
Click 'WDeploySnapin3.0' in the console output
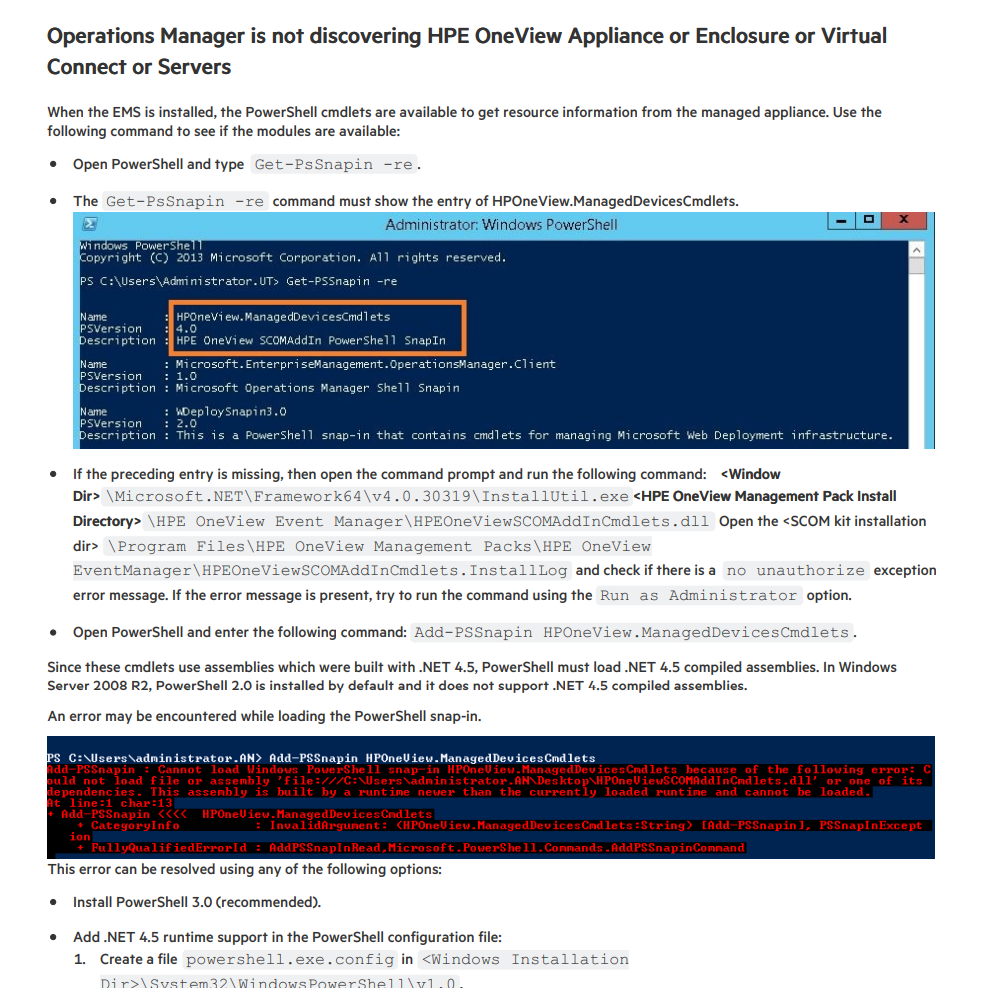click(231, 412)
